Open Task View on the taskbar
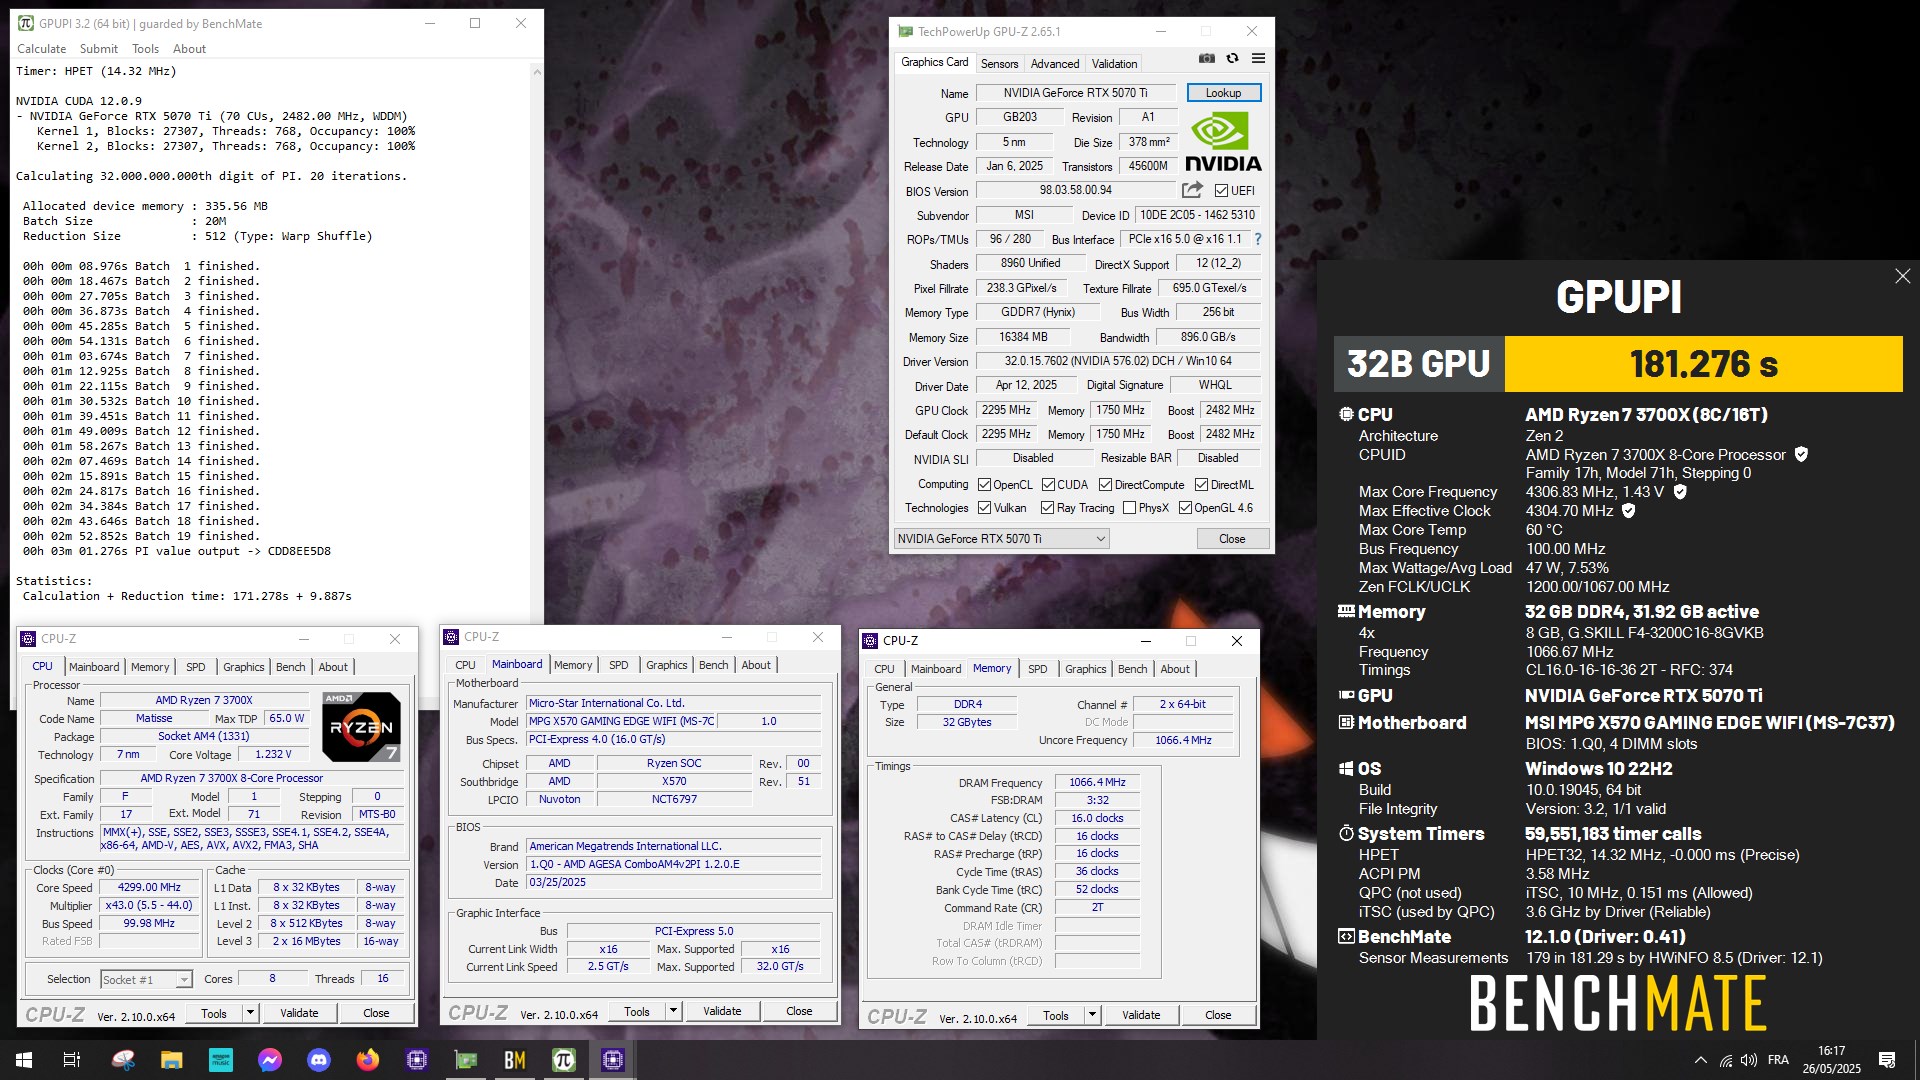This screenshot has width=1920, height=1080. pos(72,1060)
